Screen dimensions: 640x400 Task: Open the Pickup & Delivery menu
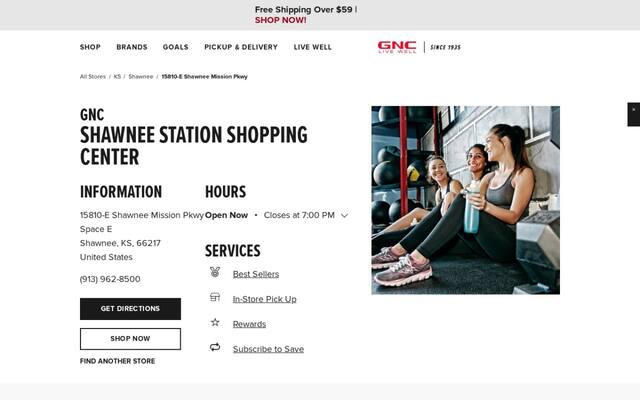pyautogui.click(x=241, y=47)
